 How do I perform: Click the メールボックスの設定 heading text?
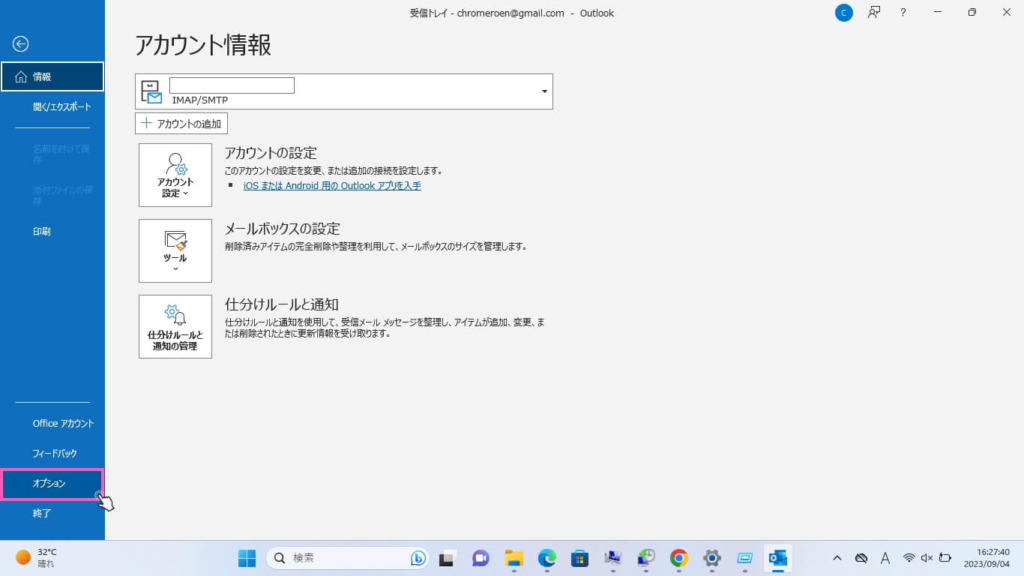pos(282,229)
